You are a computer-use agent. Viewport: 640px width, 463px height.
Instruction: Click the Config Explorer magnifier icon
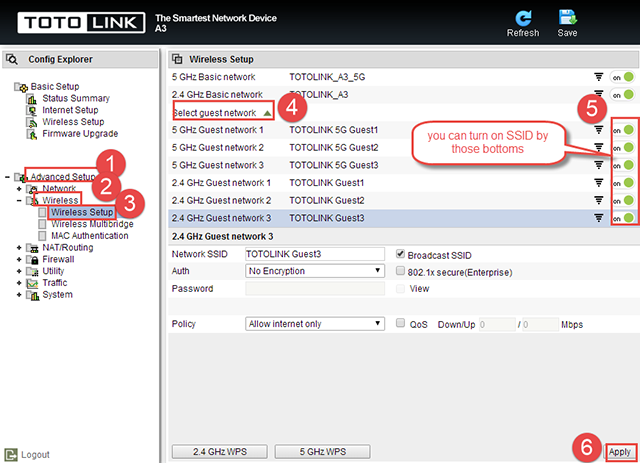point(12,59)
